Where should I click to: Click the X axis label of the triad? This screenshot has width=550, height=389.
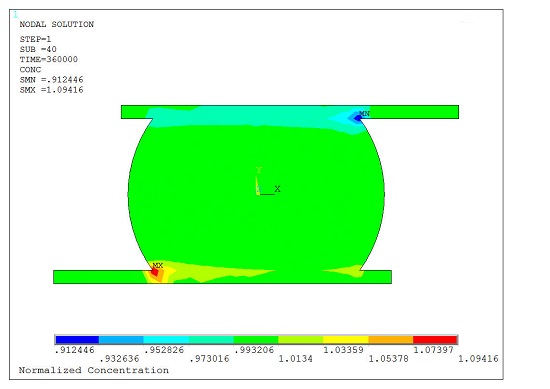(x=277, y=189)
